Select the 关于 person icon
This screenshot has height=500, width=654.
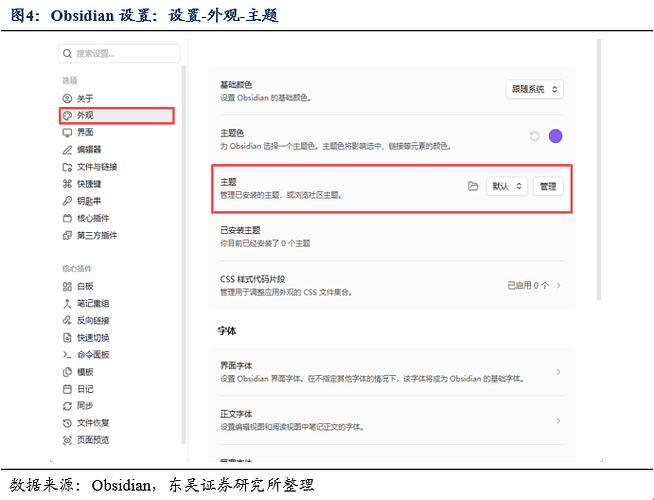tap(67, 98)
